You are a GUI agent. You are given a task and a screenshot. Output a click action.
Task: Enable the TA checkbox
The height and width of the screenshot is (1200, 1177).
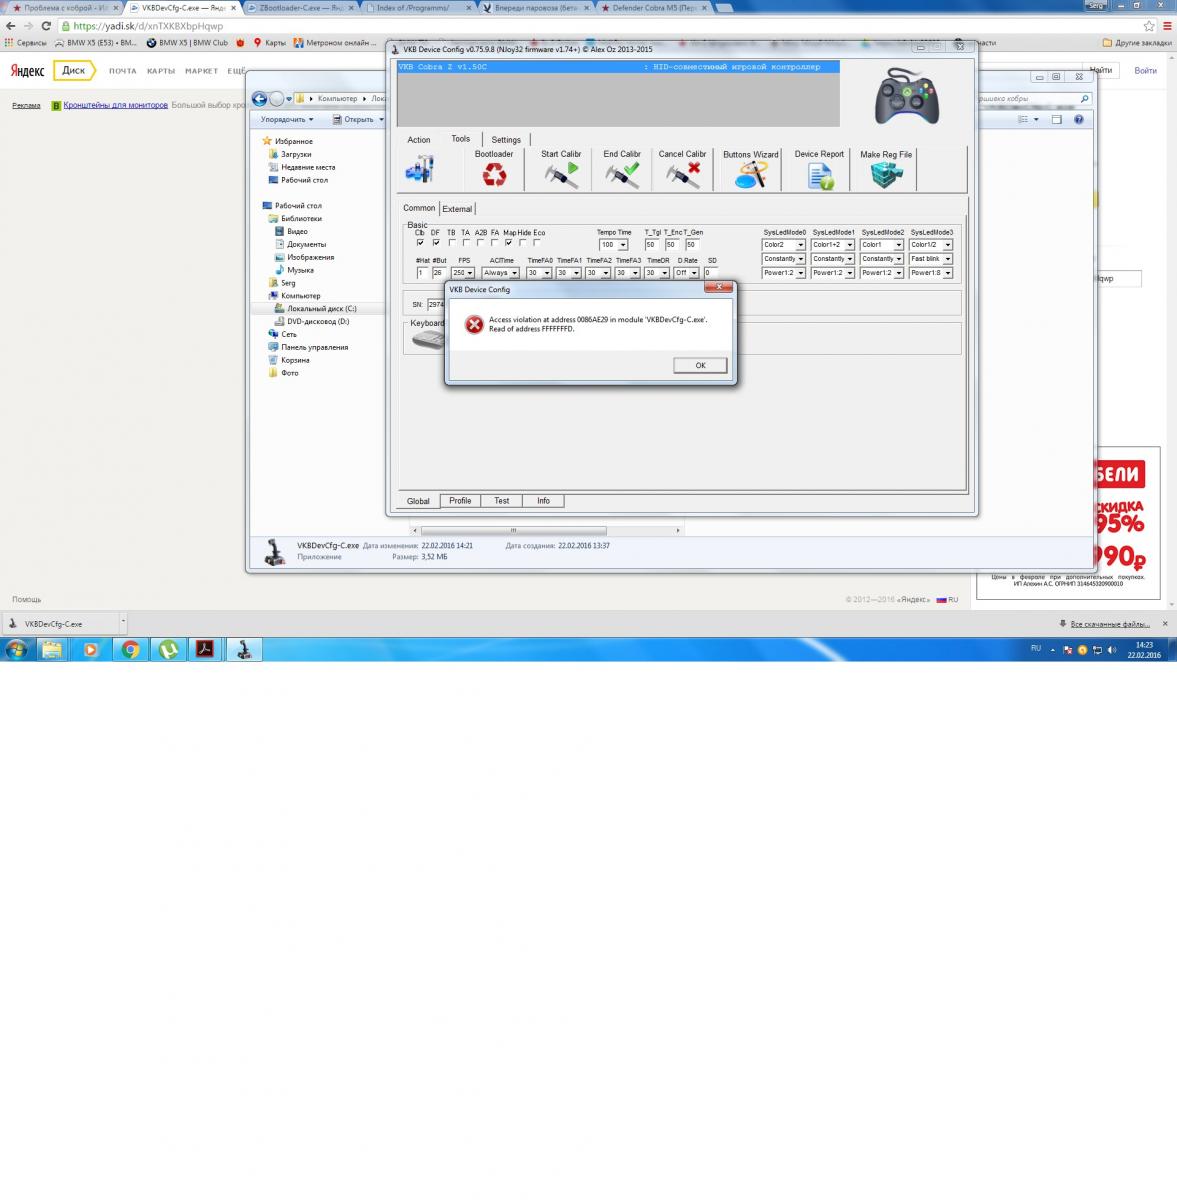[466, 243]
